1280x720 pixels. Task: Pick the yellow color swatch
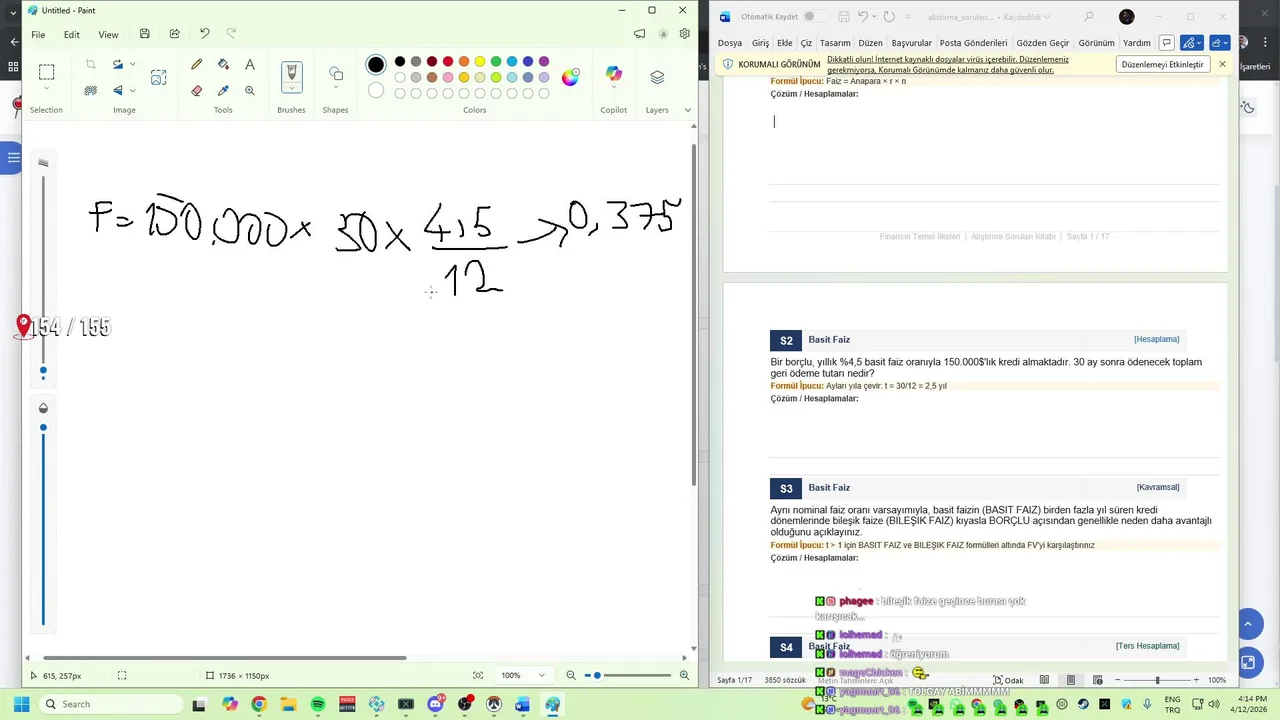(x=480, y=61)
